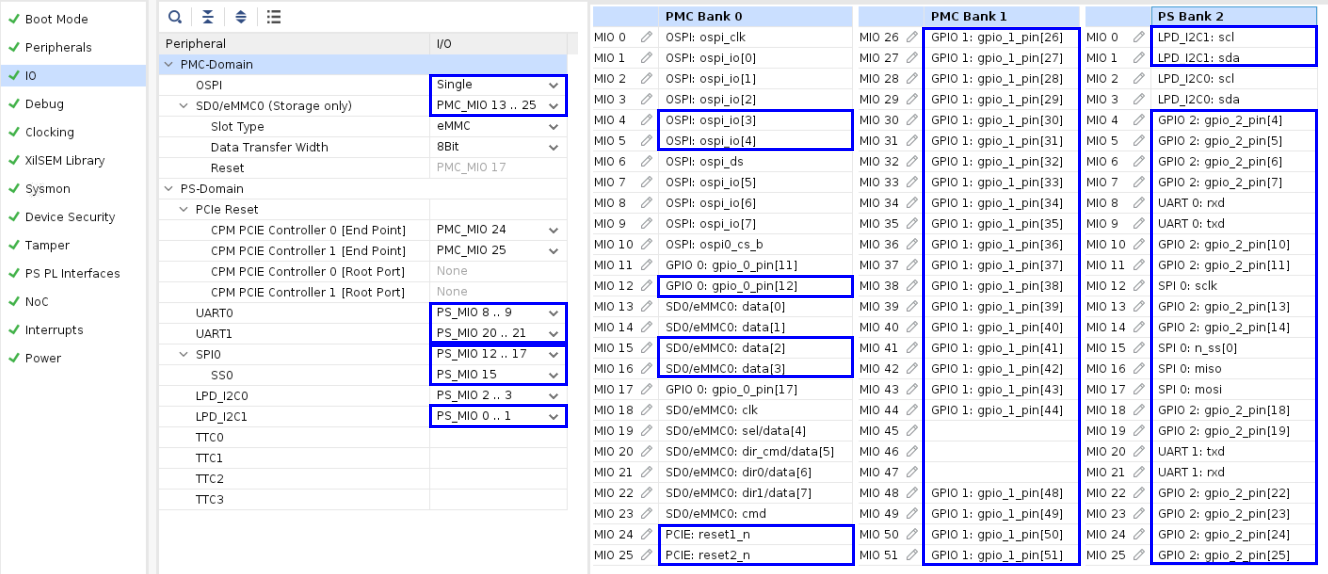The image size is (1328, 574).
Task: Click the Expand All toolbar icon
Action: tap(240, 16)
